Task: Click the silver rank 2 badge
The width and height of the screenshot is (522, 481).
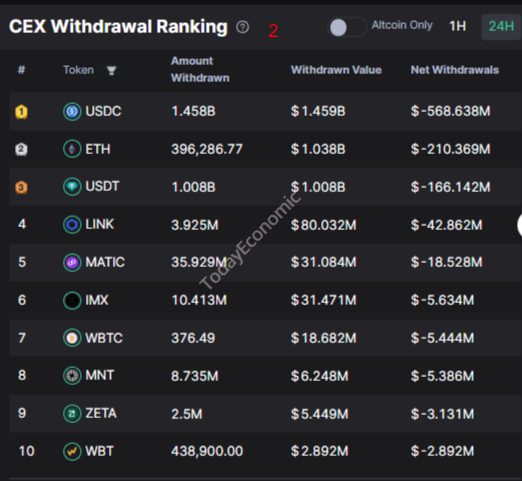Action: coord(21,149)
